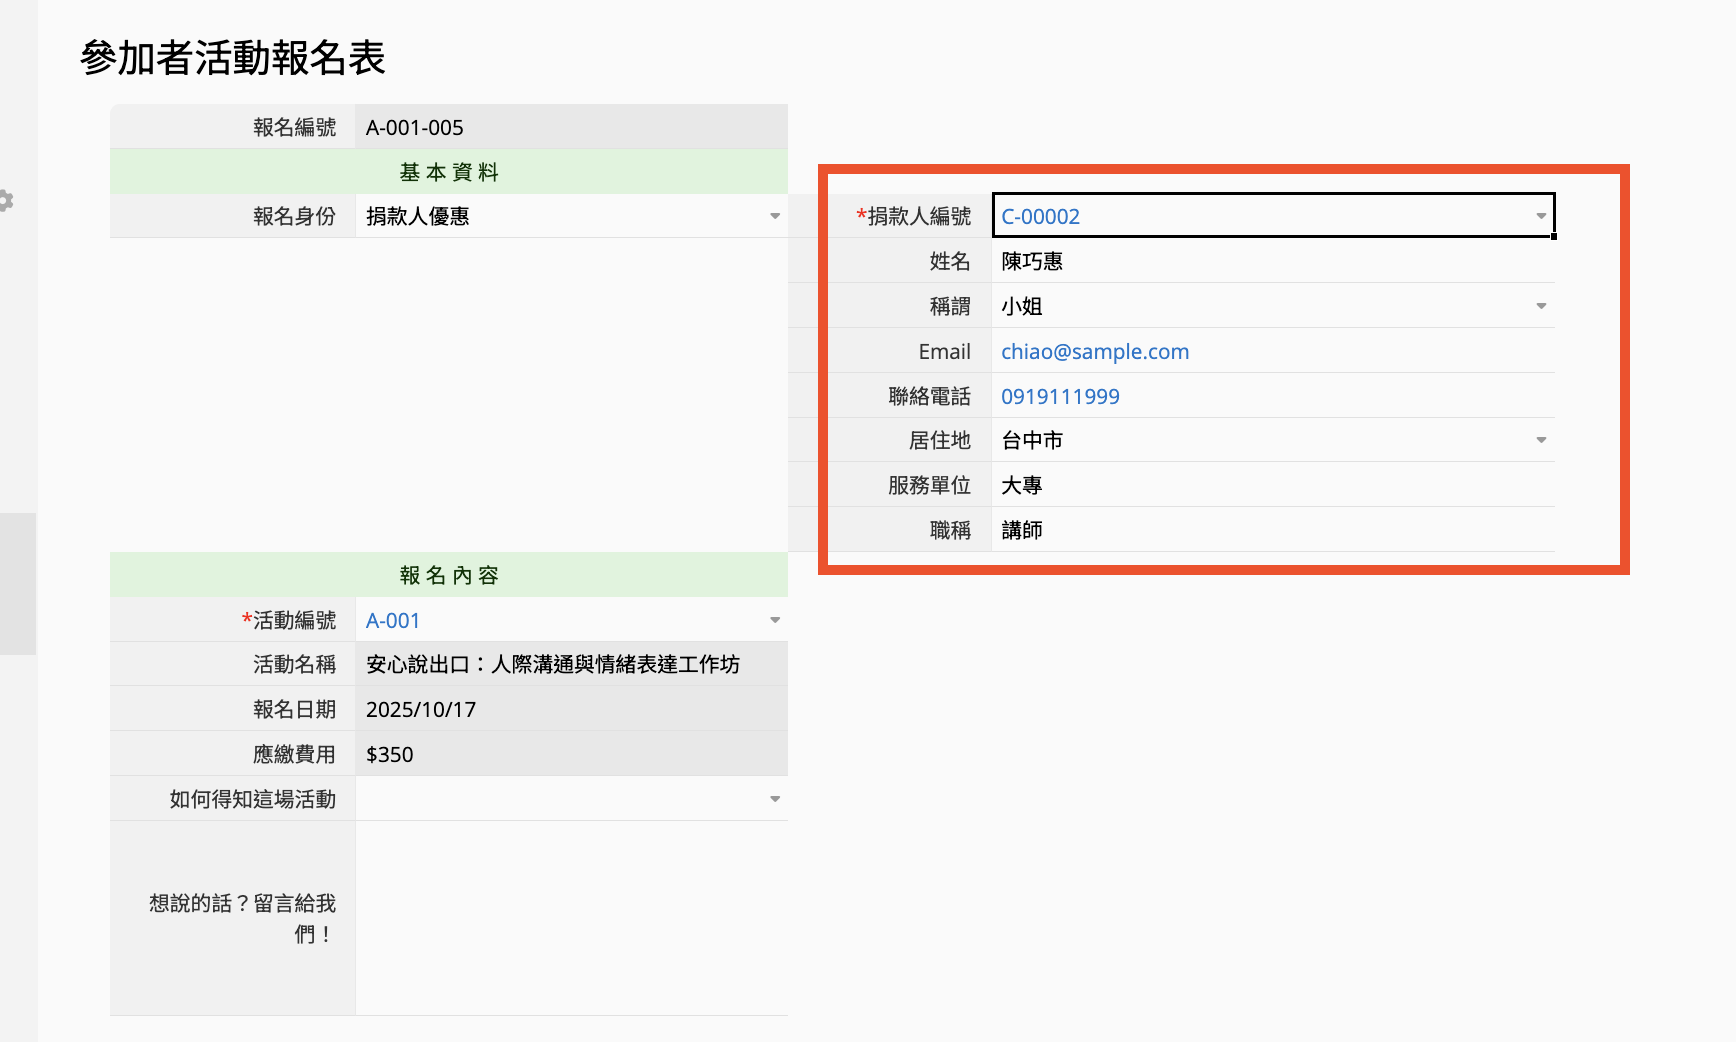The height and width of the screenshot is (1042, 1736).
Task: Click the 活動名稱 field text
Action: 552,664
